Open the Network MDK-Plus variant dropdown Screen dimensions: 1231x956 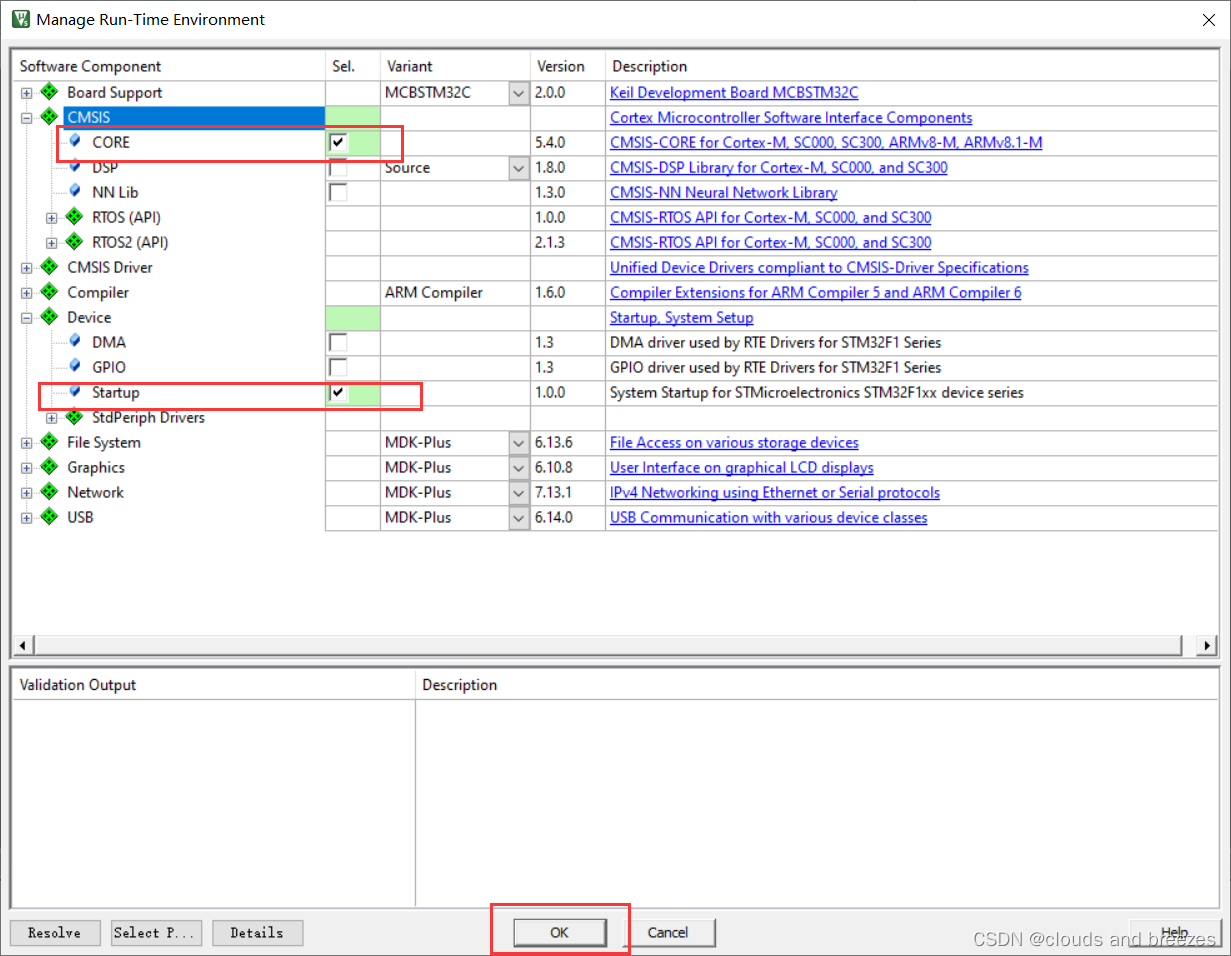pyautogui.click(x=519, y=492)
